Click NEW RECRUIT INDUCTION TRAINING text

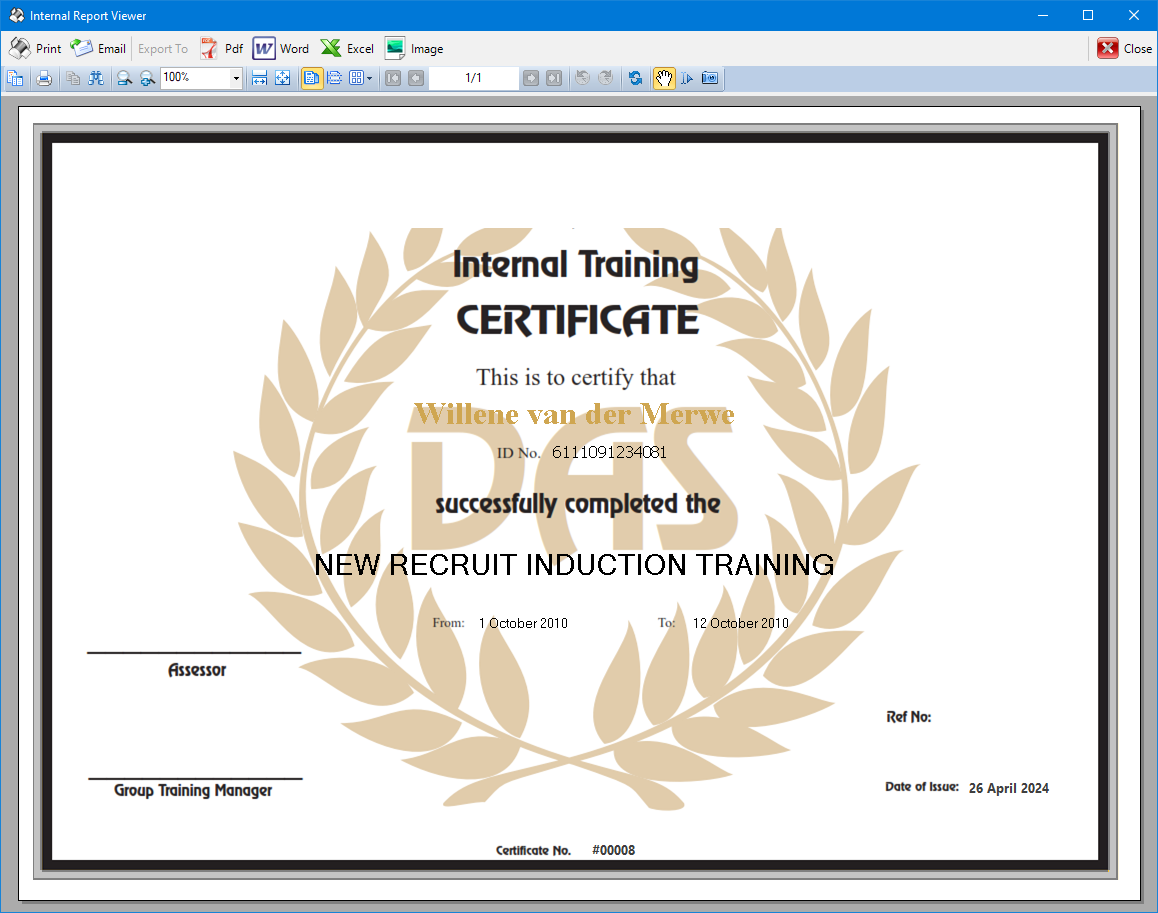pyautogui.click(x=575, y=565)
